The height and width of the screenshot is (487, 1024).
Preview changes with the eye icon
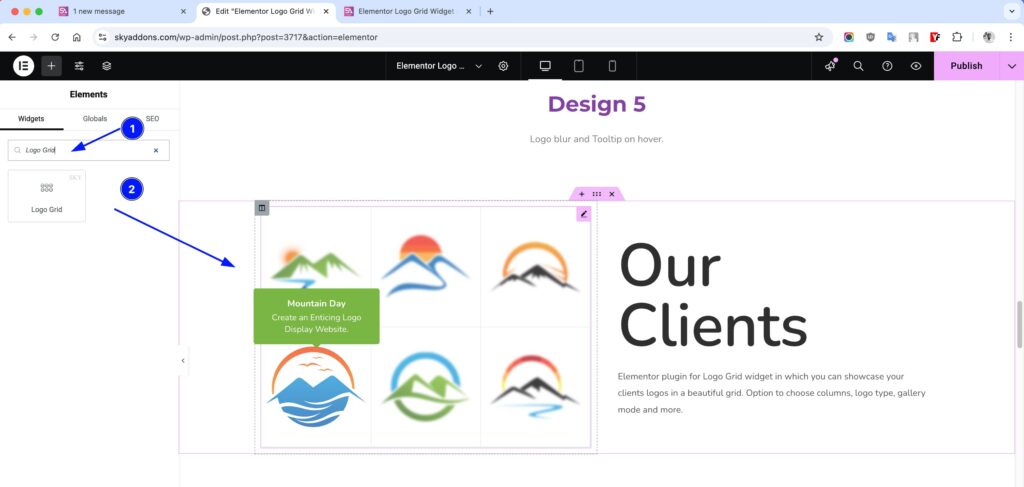coord(916,66)
